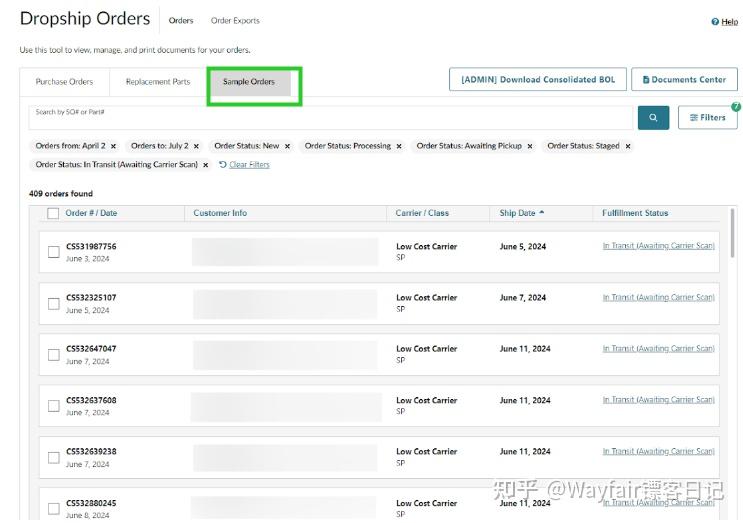Click the Clear Filters link

click(249, 165)
